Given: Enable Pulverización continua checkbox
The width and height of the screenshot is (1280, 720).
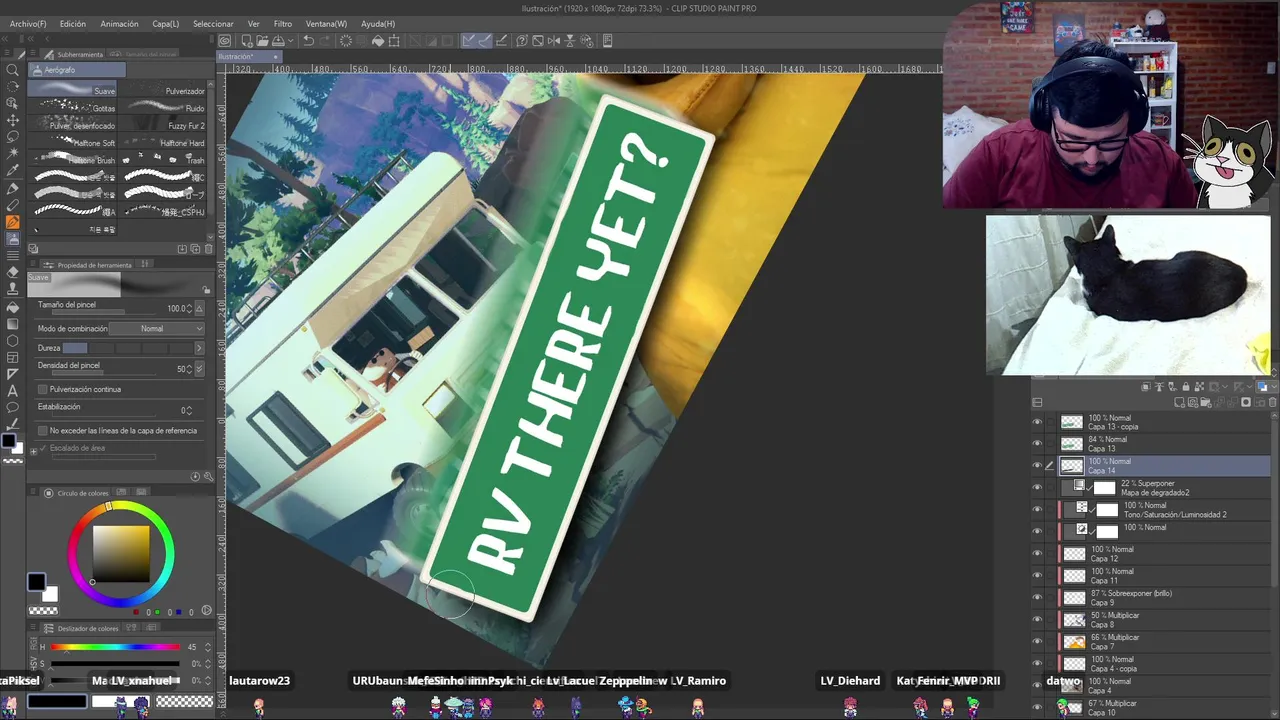Looking at the screenshot, I should (42, 389).
